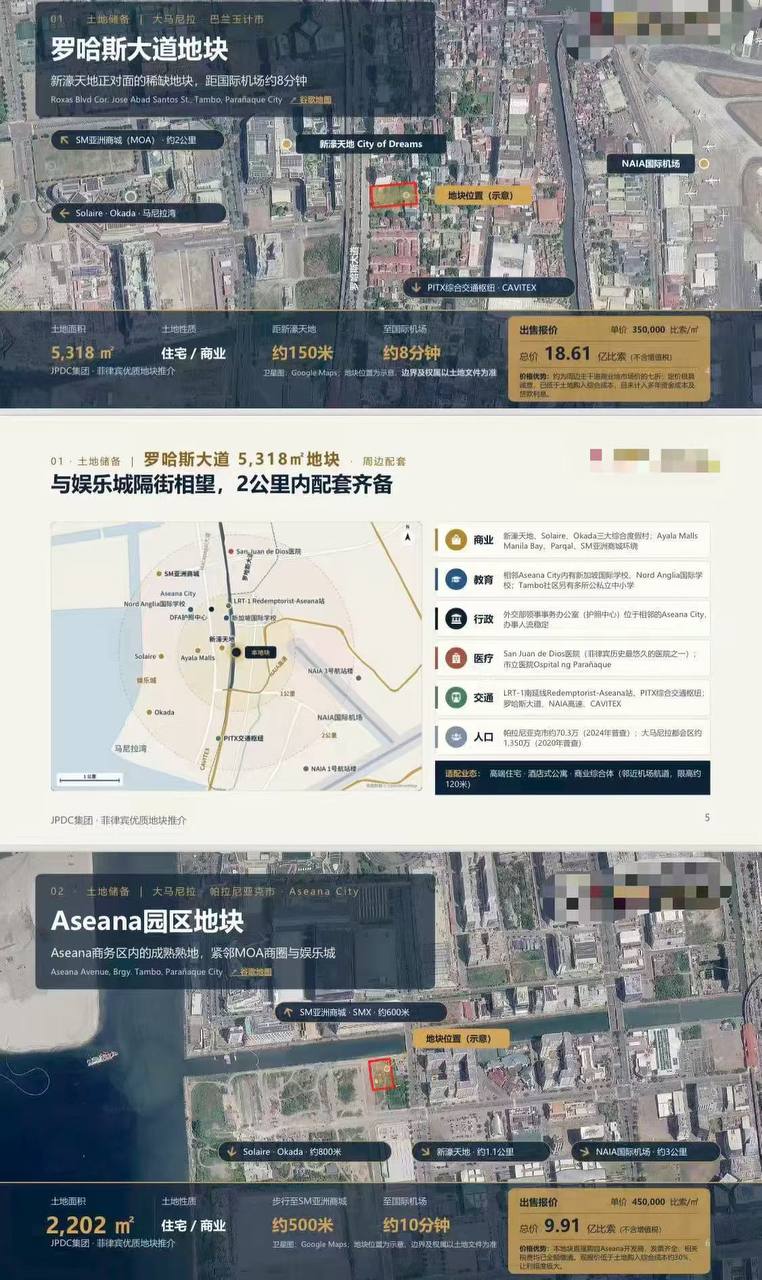Click the 约150米 distance value
Screen dimensions: 762x1280
pos(303,353)
